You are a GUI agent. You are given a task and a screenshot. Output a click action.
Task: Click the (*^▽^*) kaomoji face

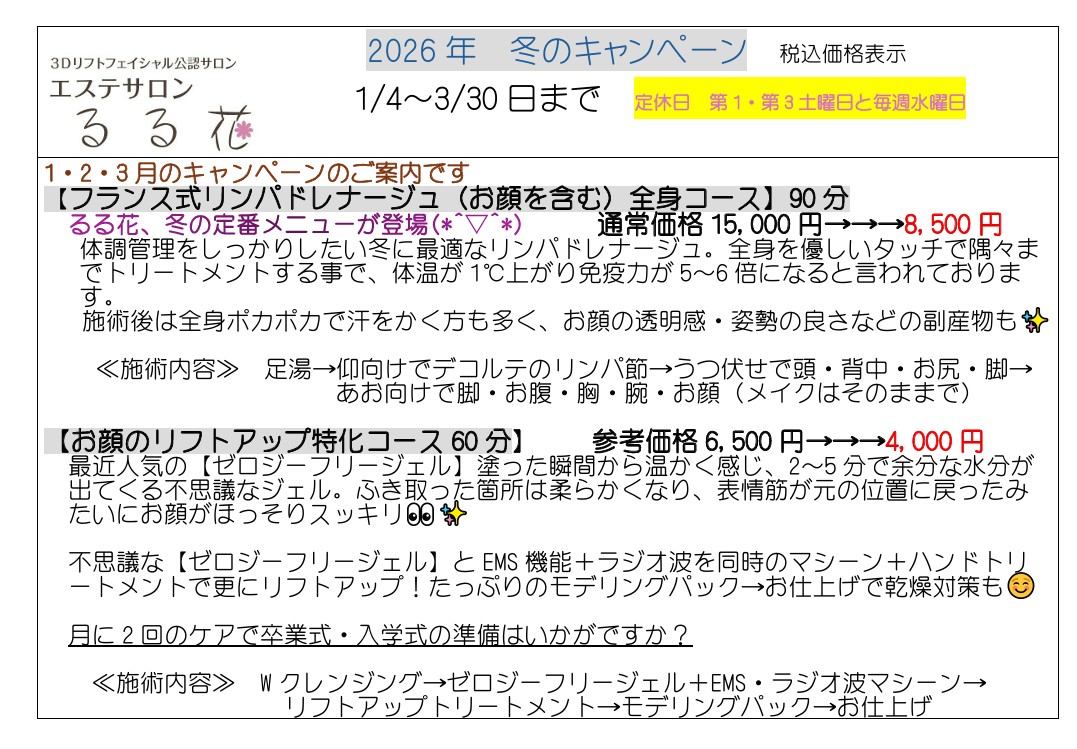[x=478, y=223]
